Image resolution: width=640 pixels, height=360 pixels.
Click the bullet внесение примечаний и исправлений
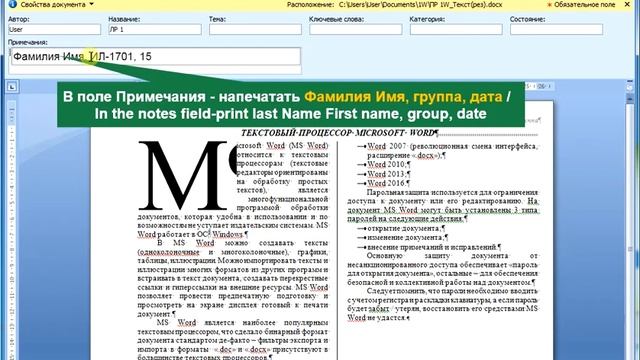click(429, 247)
